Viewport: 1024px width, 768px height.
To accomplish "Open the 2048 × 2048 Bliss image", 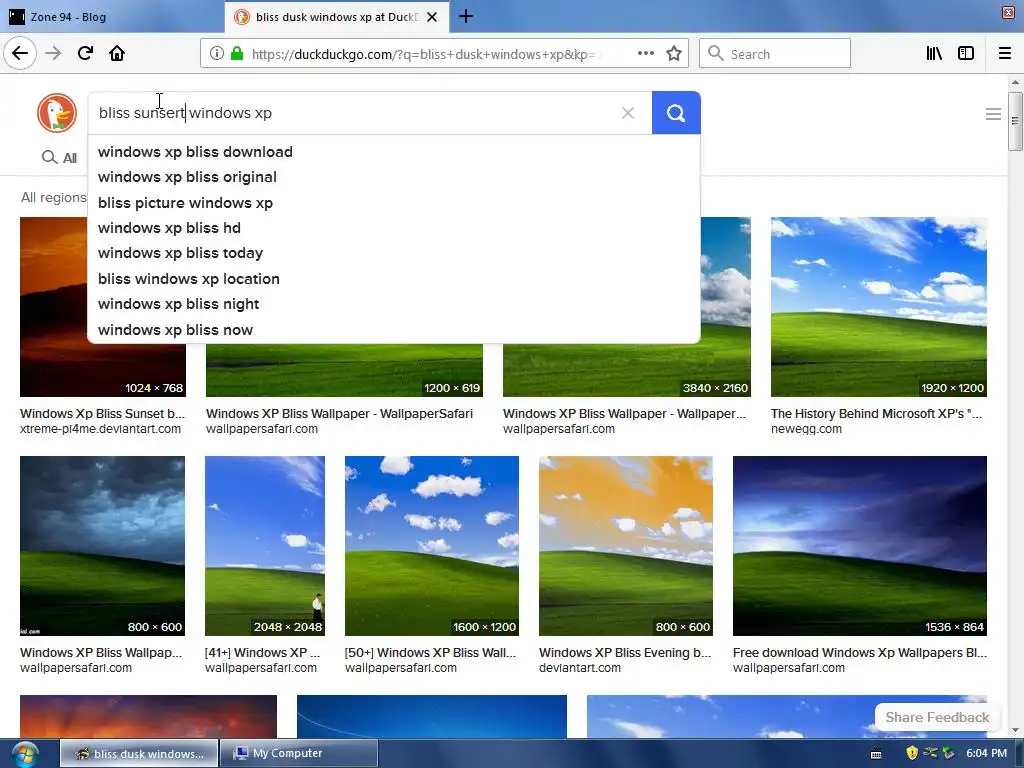I will coord(264,546).
